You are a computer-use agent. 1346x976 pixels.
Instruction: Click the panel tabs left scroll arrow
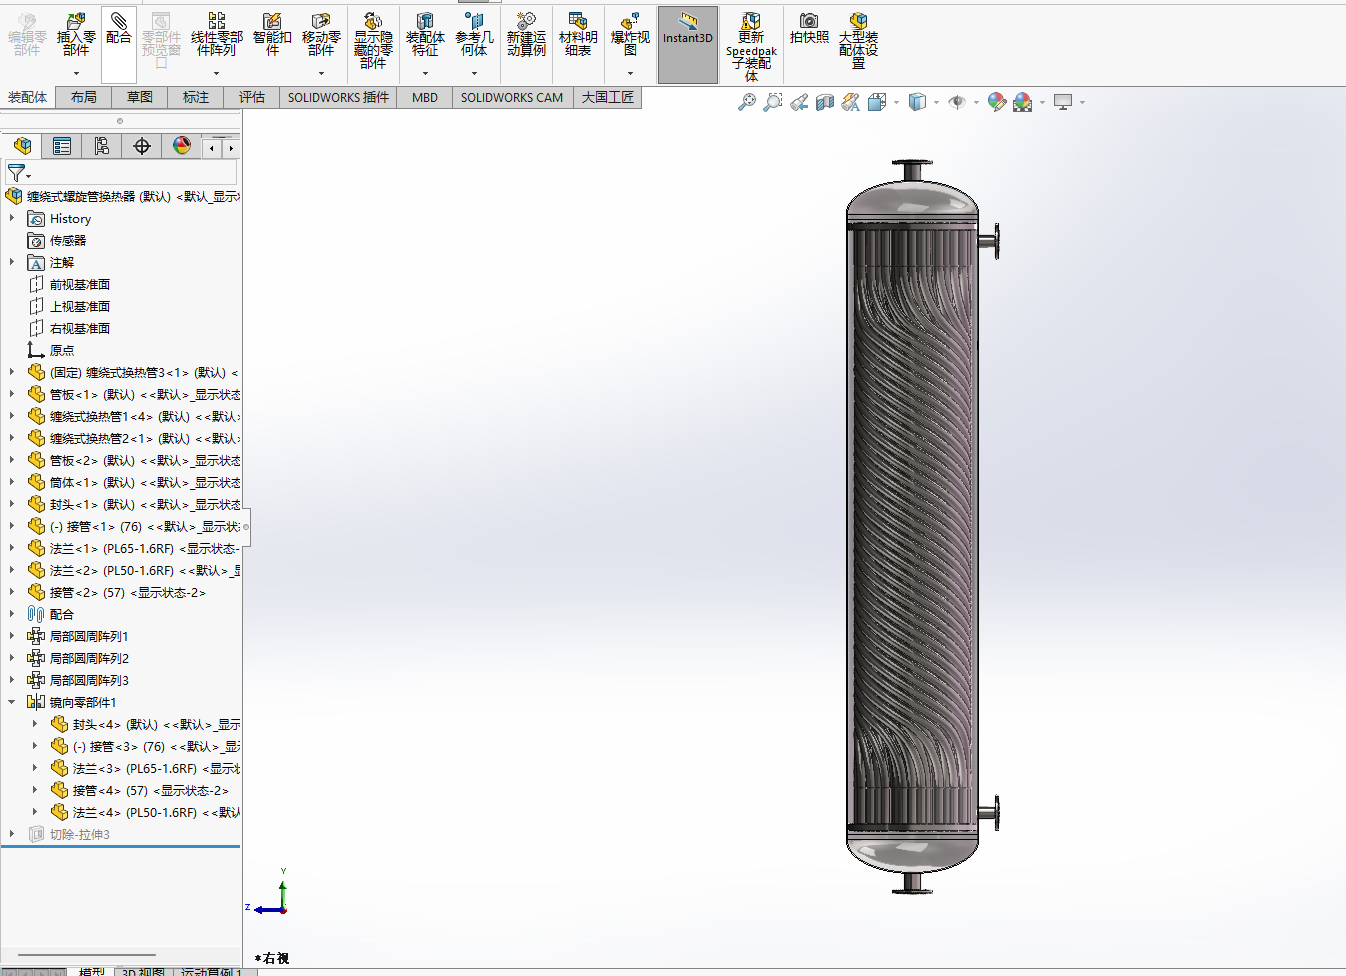tap(212, 148)
